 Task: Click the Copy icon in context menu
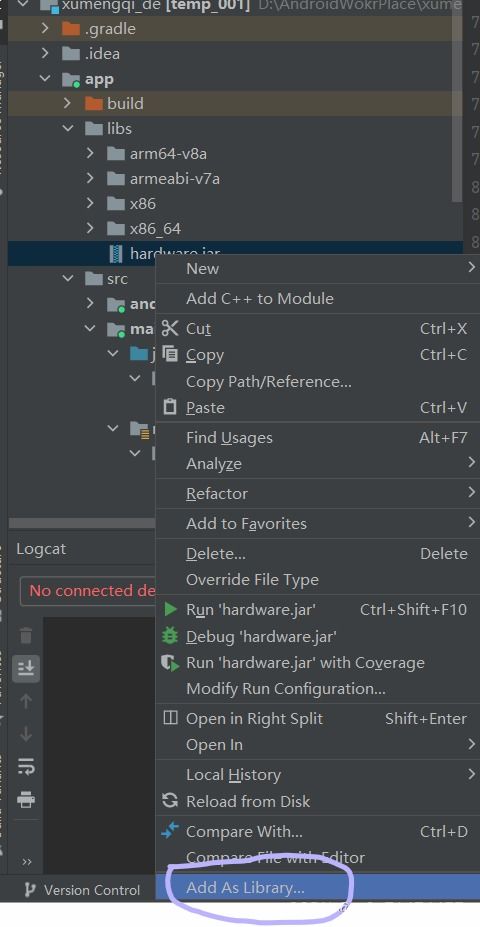coord(170,354)
